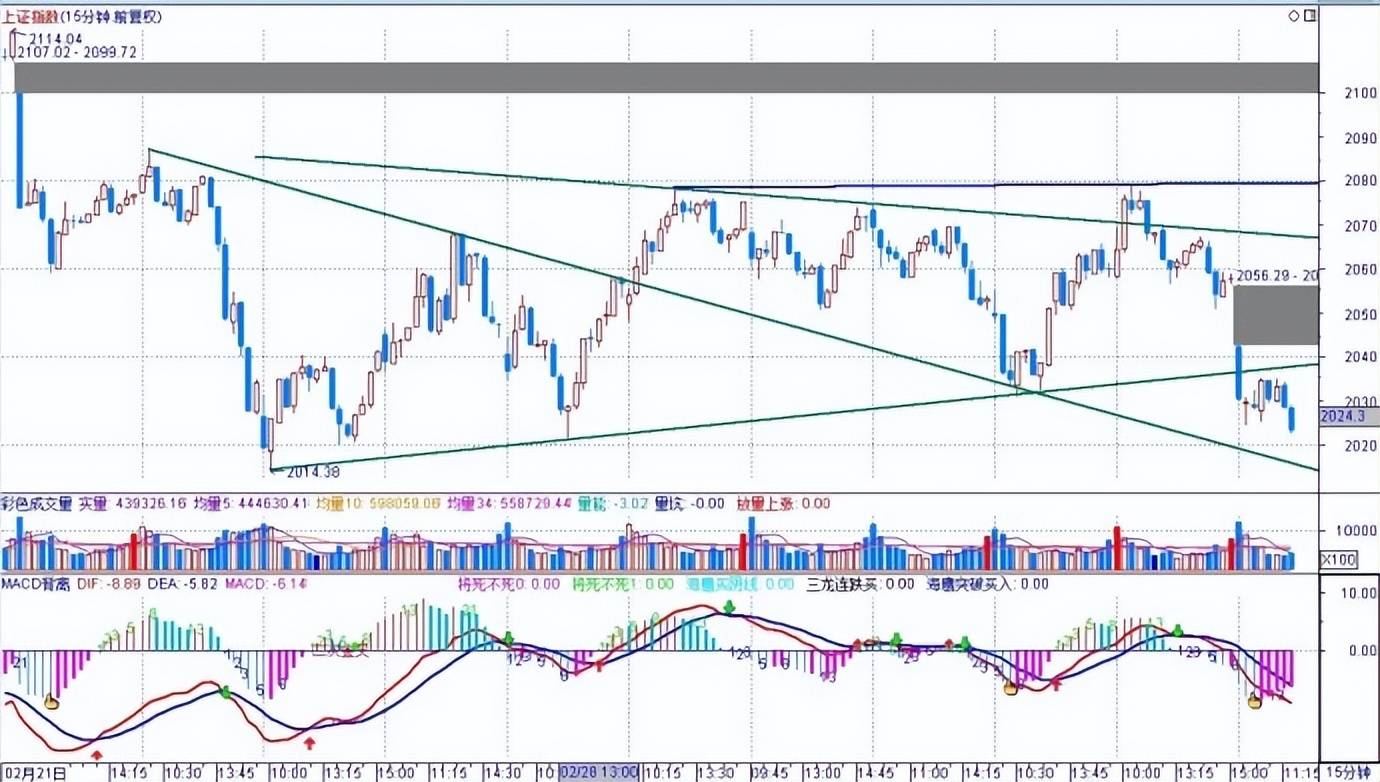Viewport: 1380px width, 782px height.
Task: Click the 彩色成交量 indicator name
Action: tap(38, 504)
